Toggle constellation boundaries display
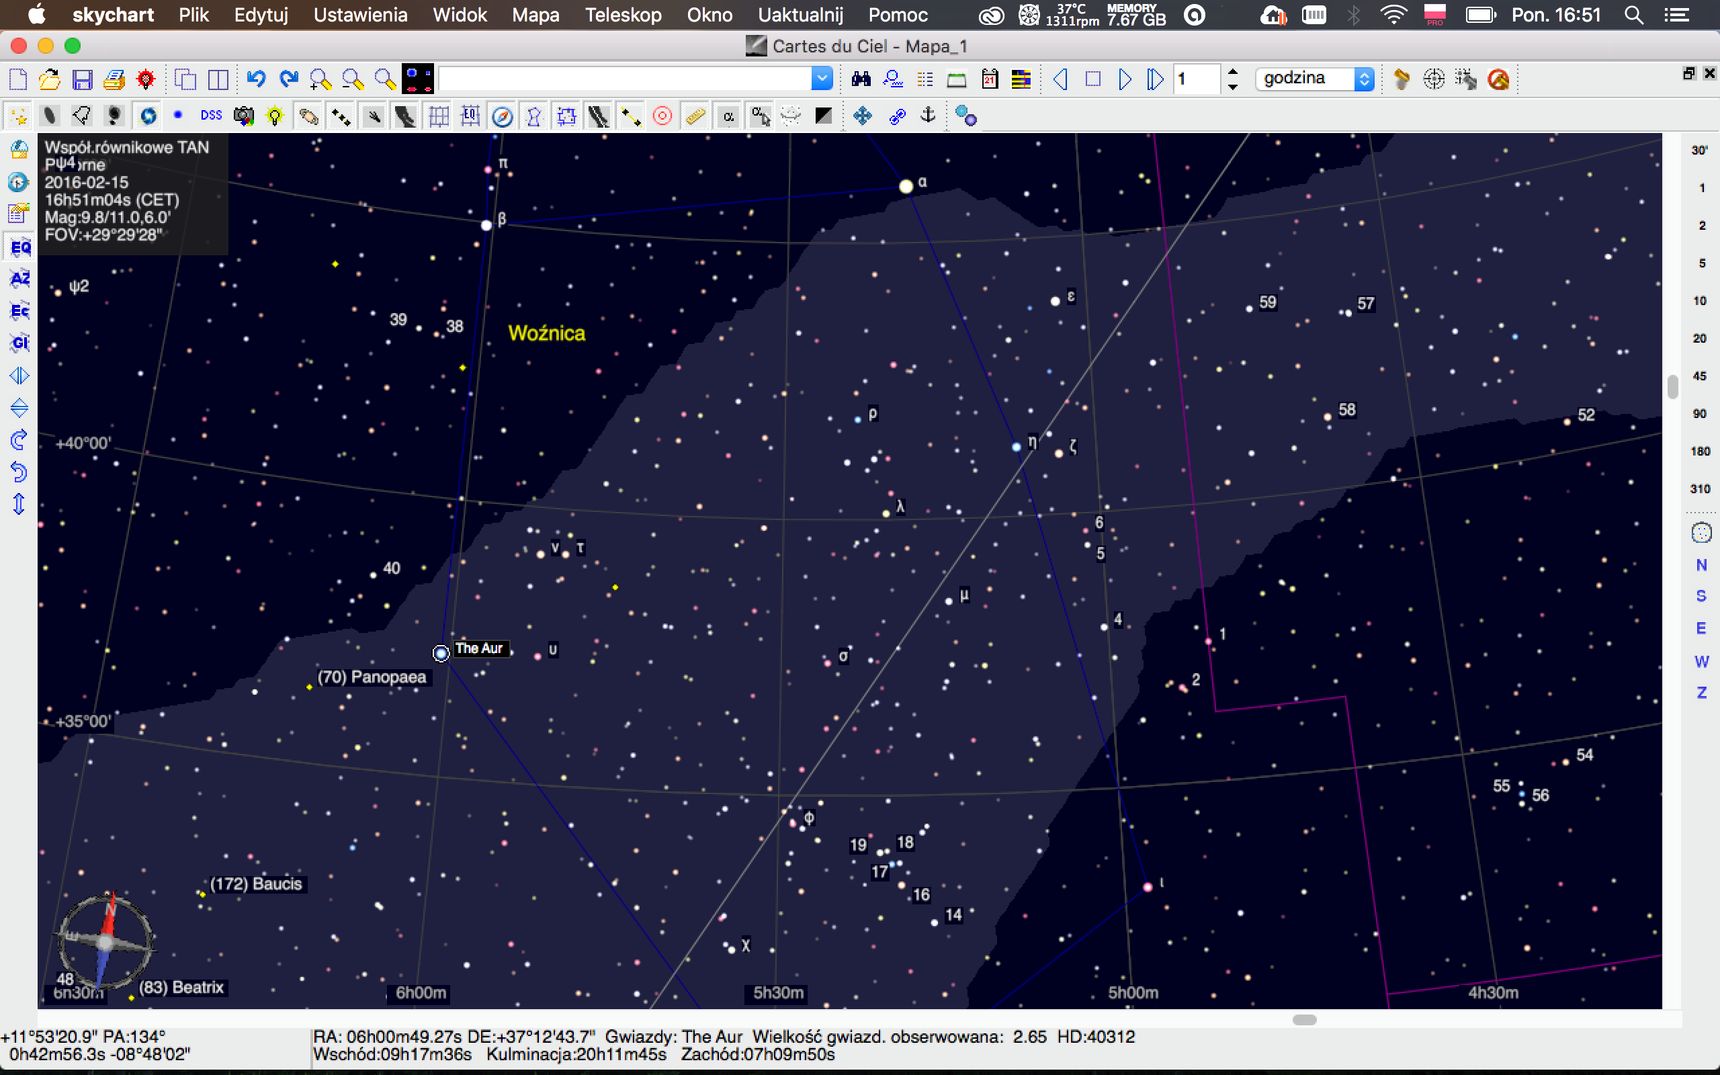 tap(566, 117)
